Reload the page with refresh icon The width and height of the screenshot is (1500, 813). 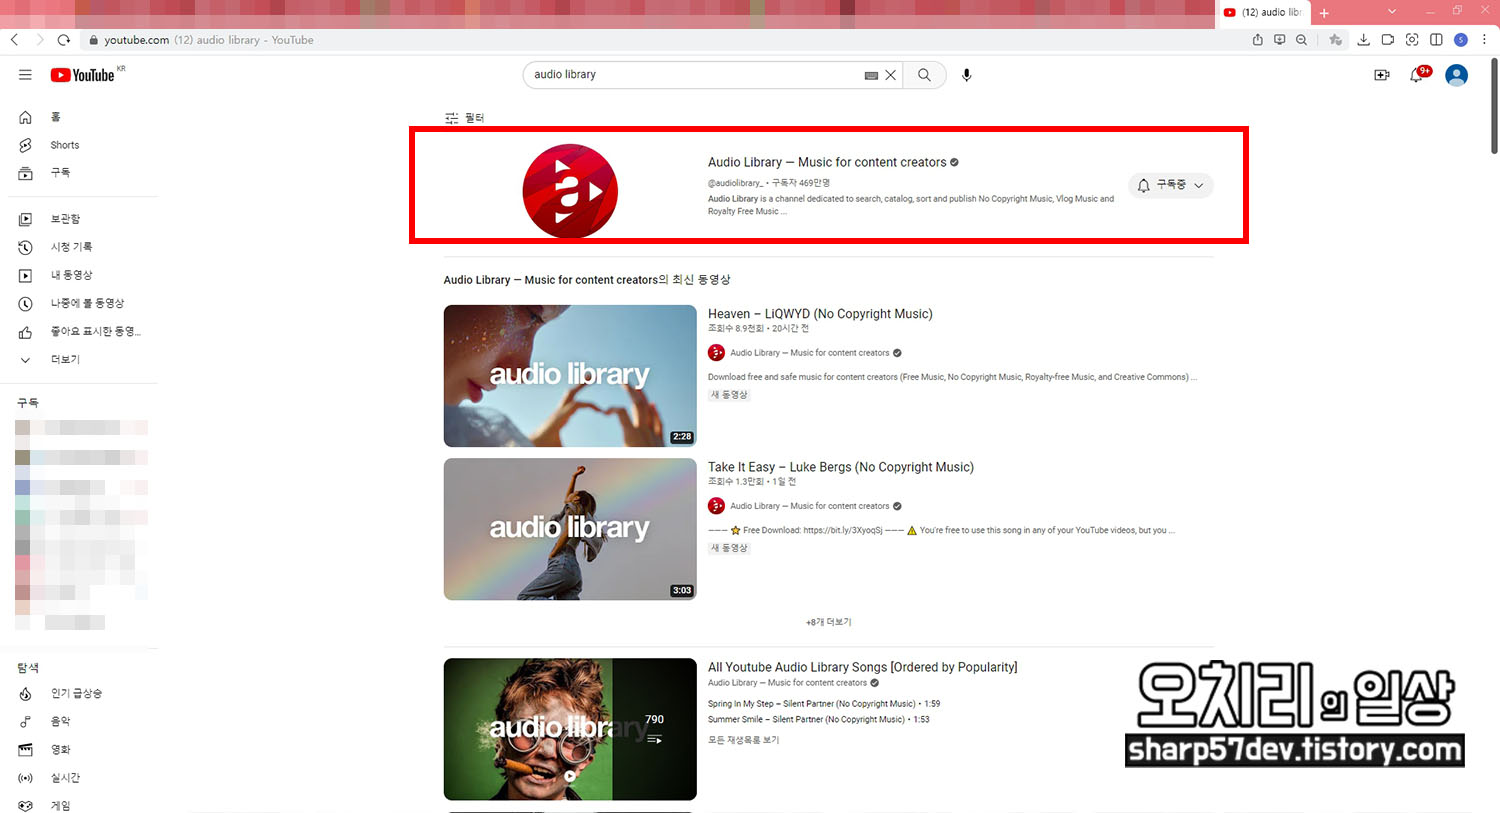(x=64, y=40)
